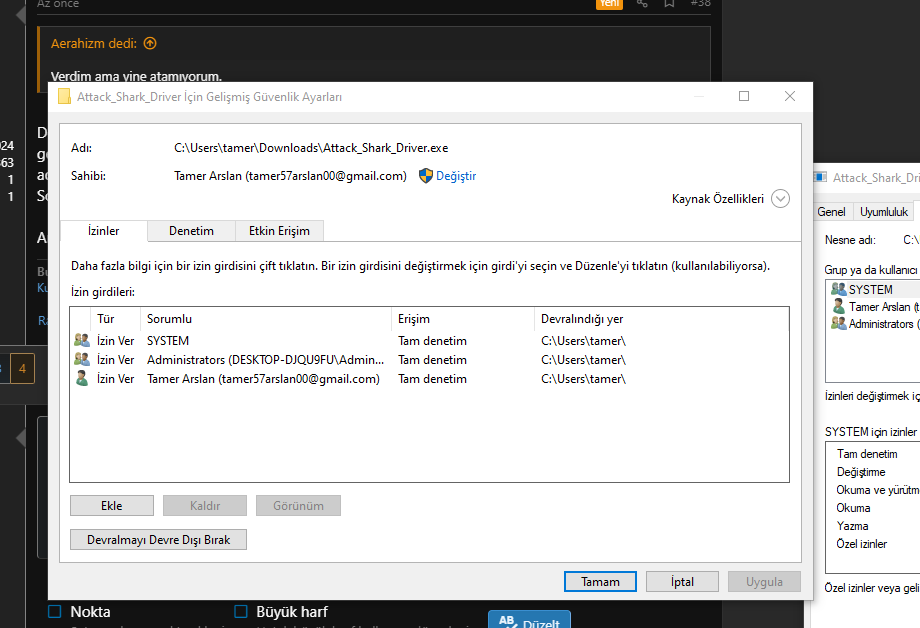Click the forum share icon
Viewport: 920px width, 628px height.
coord(642,4)
